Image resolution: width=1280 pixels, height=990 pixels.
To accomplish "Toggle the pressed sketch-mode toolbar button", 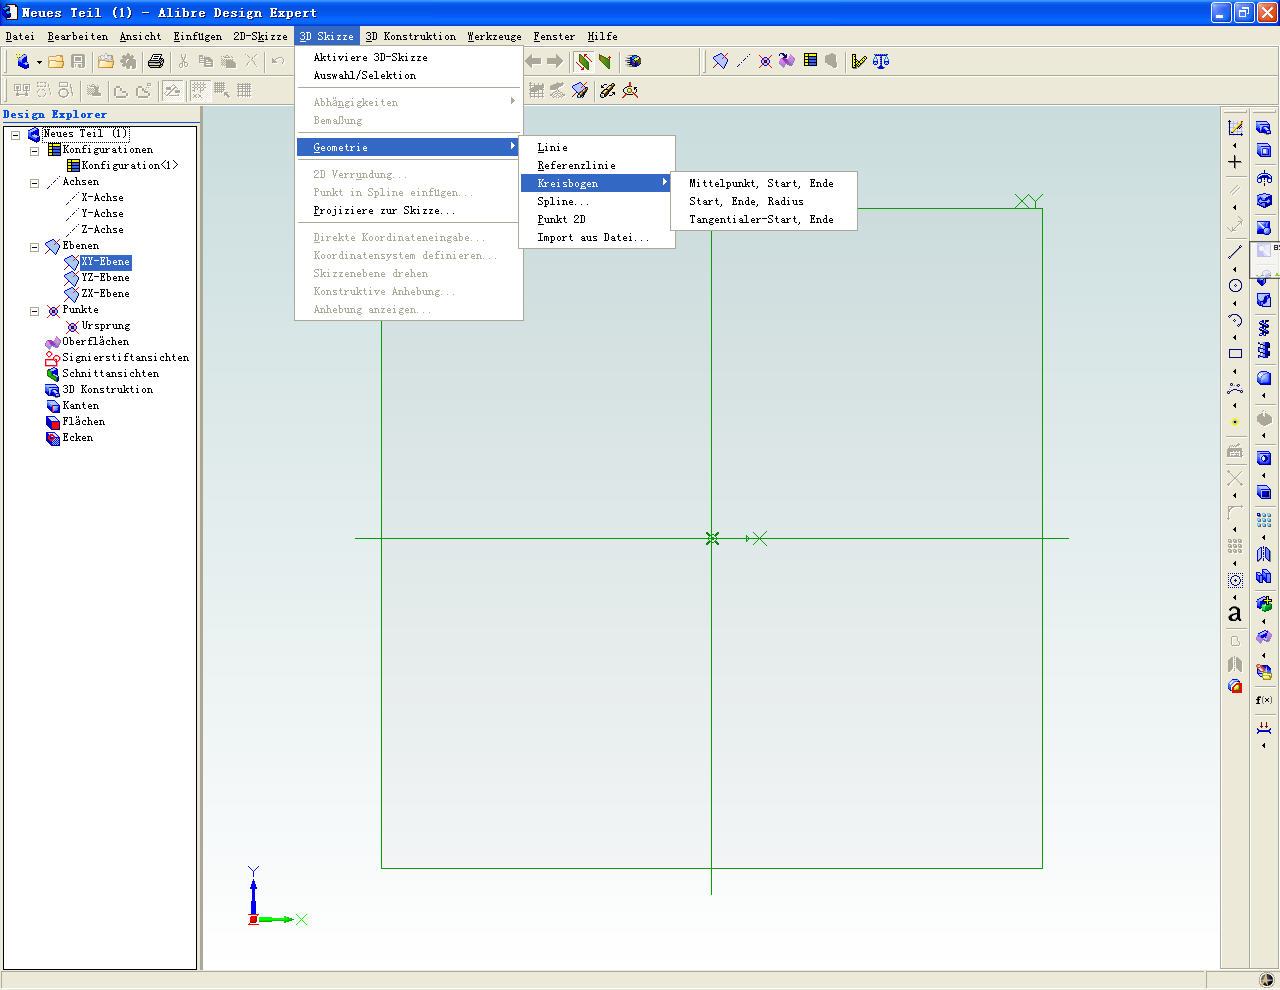I will [x=173, y=90].
